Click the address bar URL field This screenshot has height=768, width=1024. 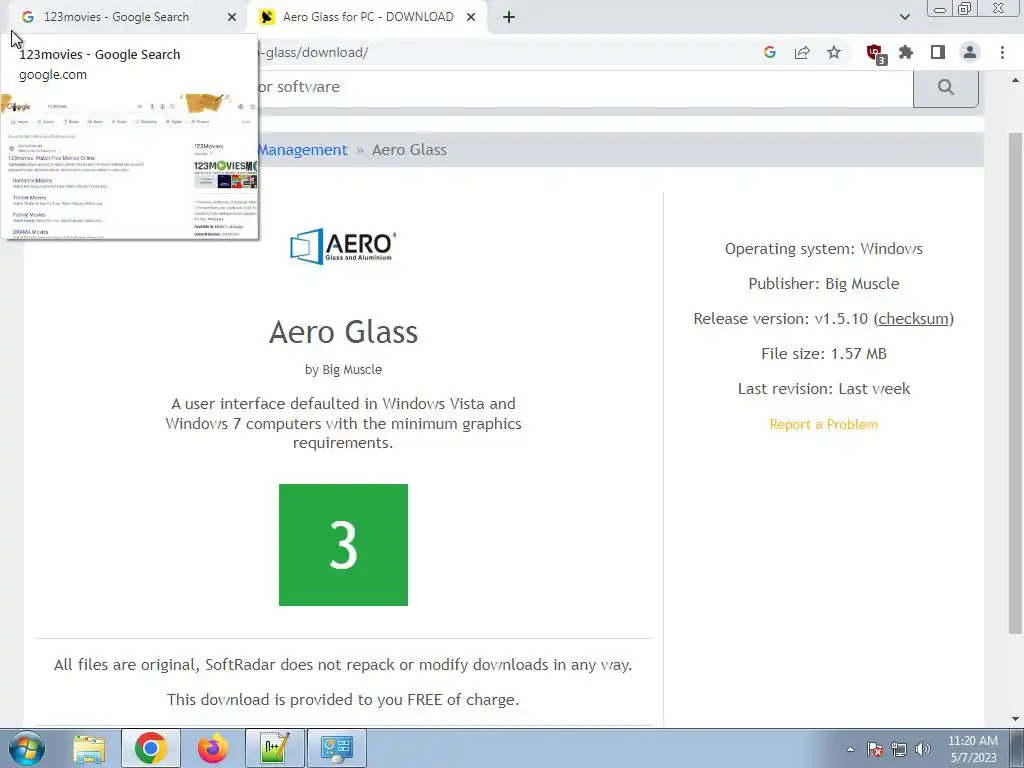point(503,52)
